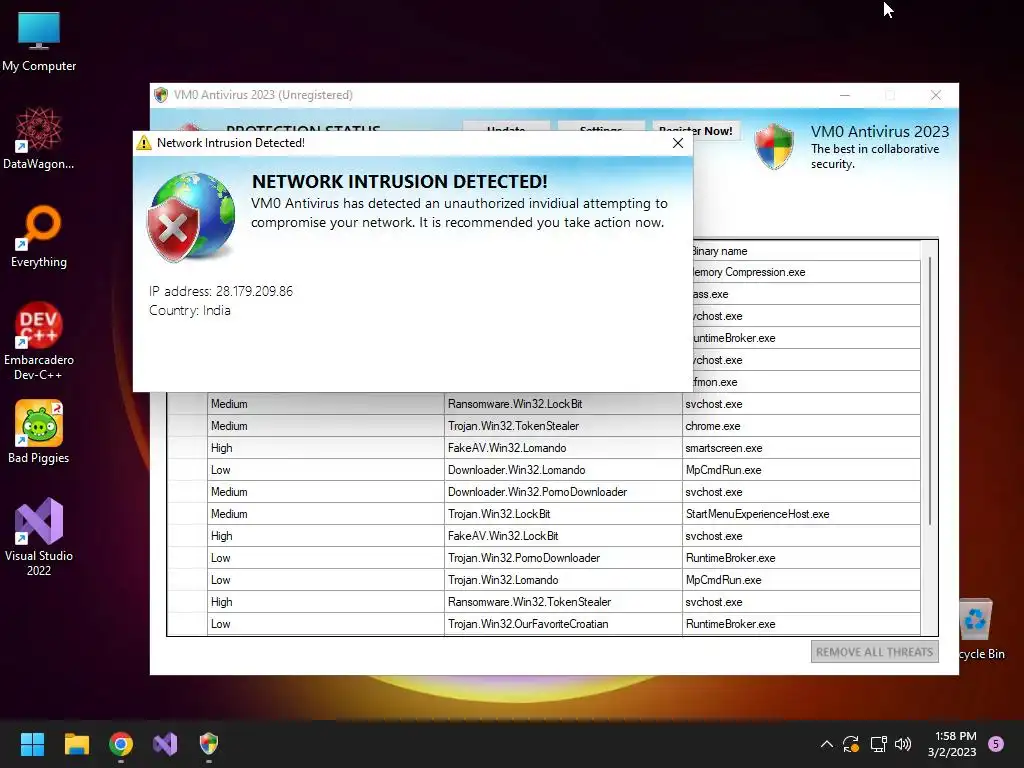Select the Trojan.Win32.LockBit threat entry
This screenshot has height=768, width=1024.
click(562, 514)
